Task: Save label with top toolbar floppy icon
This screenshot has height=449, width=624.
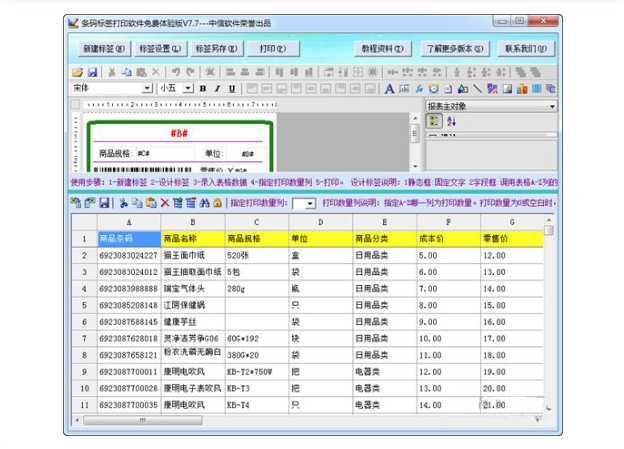Action: pyautogui.click(x=92, y=72)
